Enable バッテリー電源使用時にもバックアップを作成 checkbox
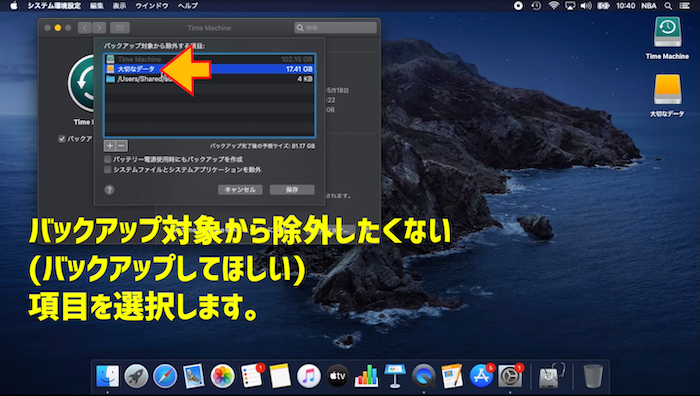 108,159
